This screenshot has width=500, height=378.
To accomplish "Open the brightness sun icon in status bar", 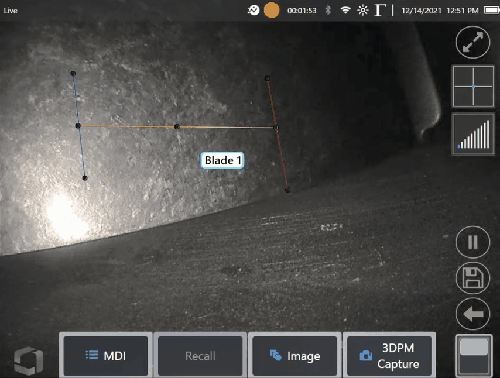I will point(363,10).
